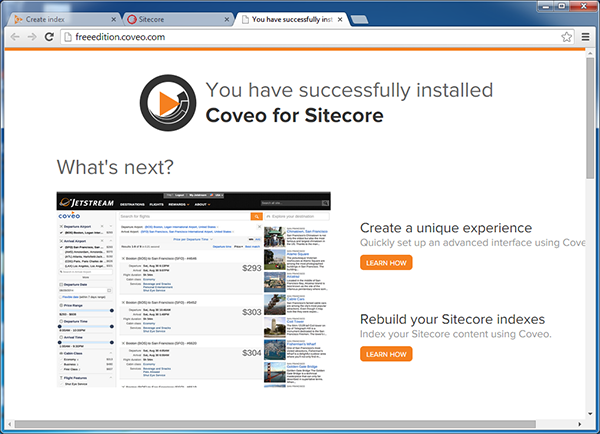Click the browser back arrow
Viewport: 600px width, 434px height.
point(15,37)
